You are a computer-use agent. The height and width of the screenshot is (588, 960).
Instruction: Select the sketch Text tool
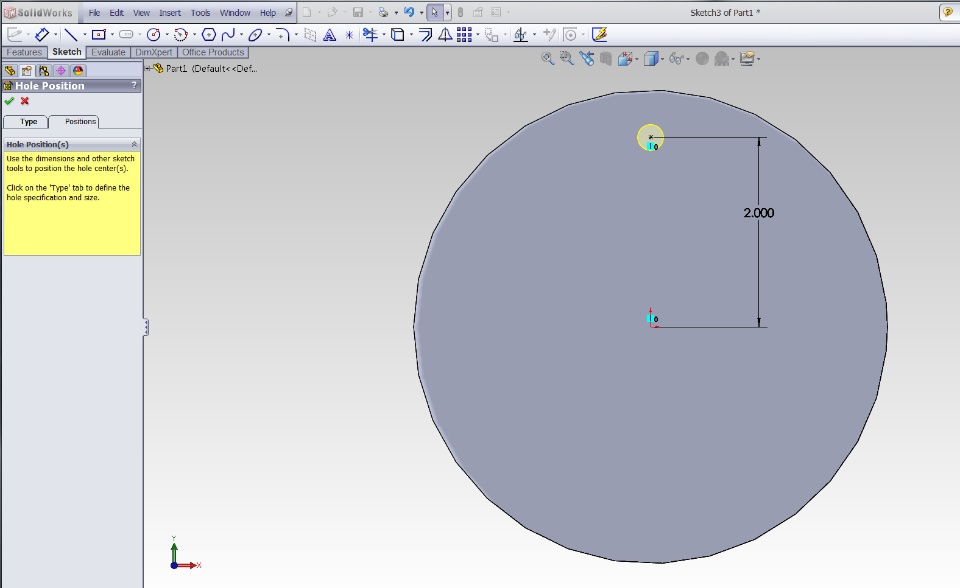[x=329, y=35]
